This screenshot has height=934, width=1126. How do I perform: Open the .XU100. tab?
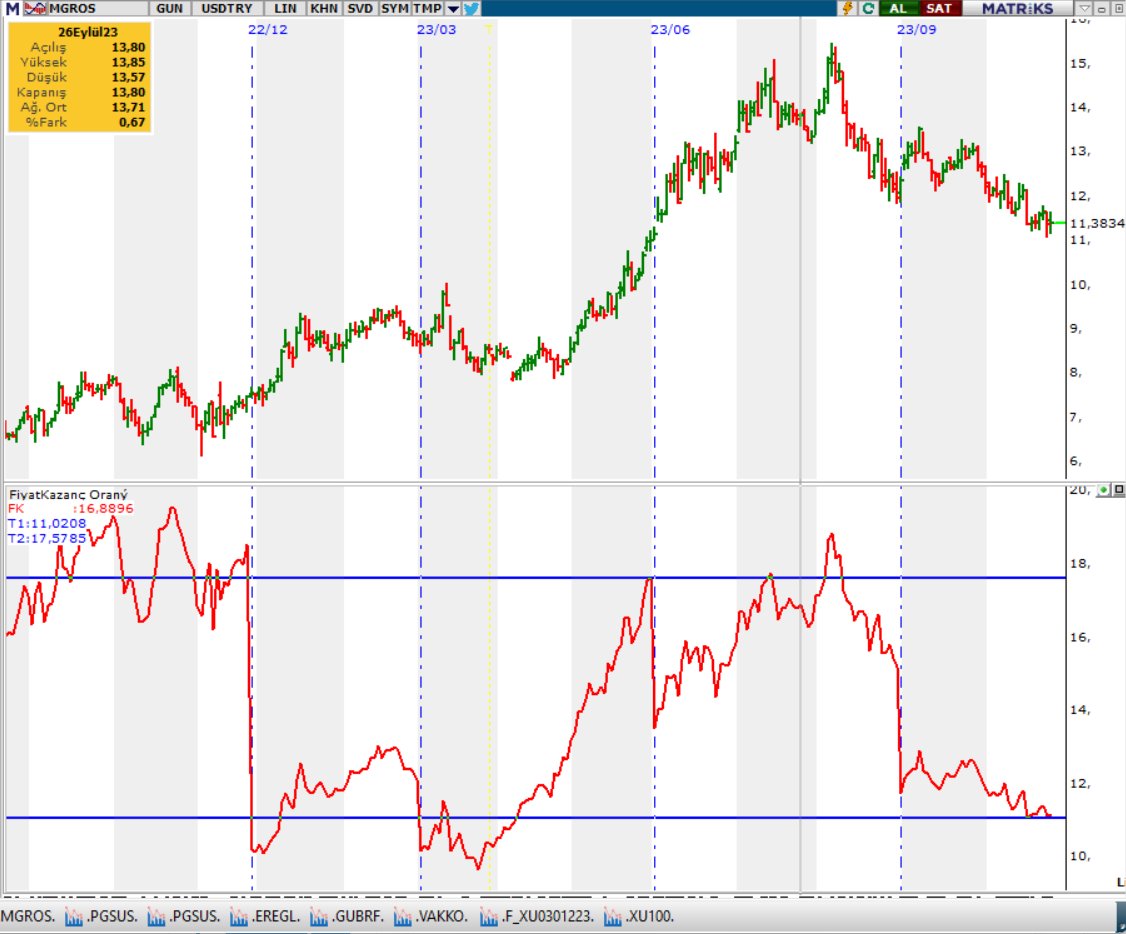[x=649, y=917]
